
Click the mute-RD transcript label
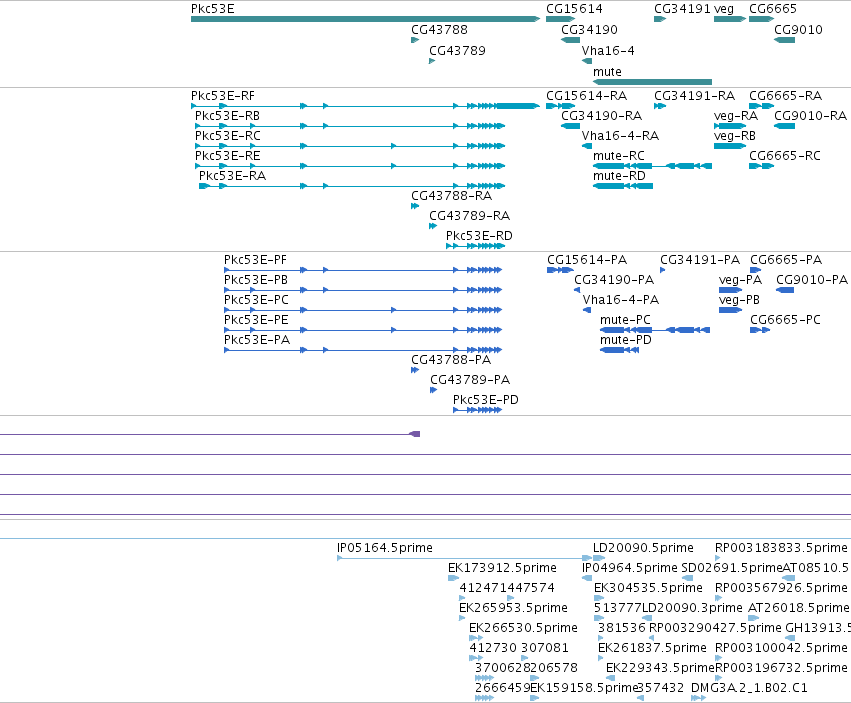[x=619, y=176]
